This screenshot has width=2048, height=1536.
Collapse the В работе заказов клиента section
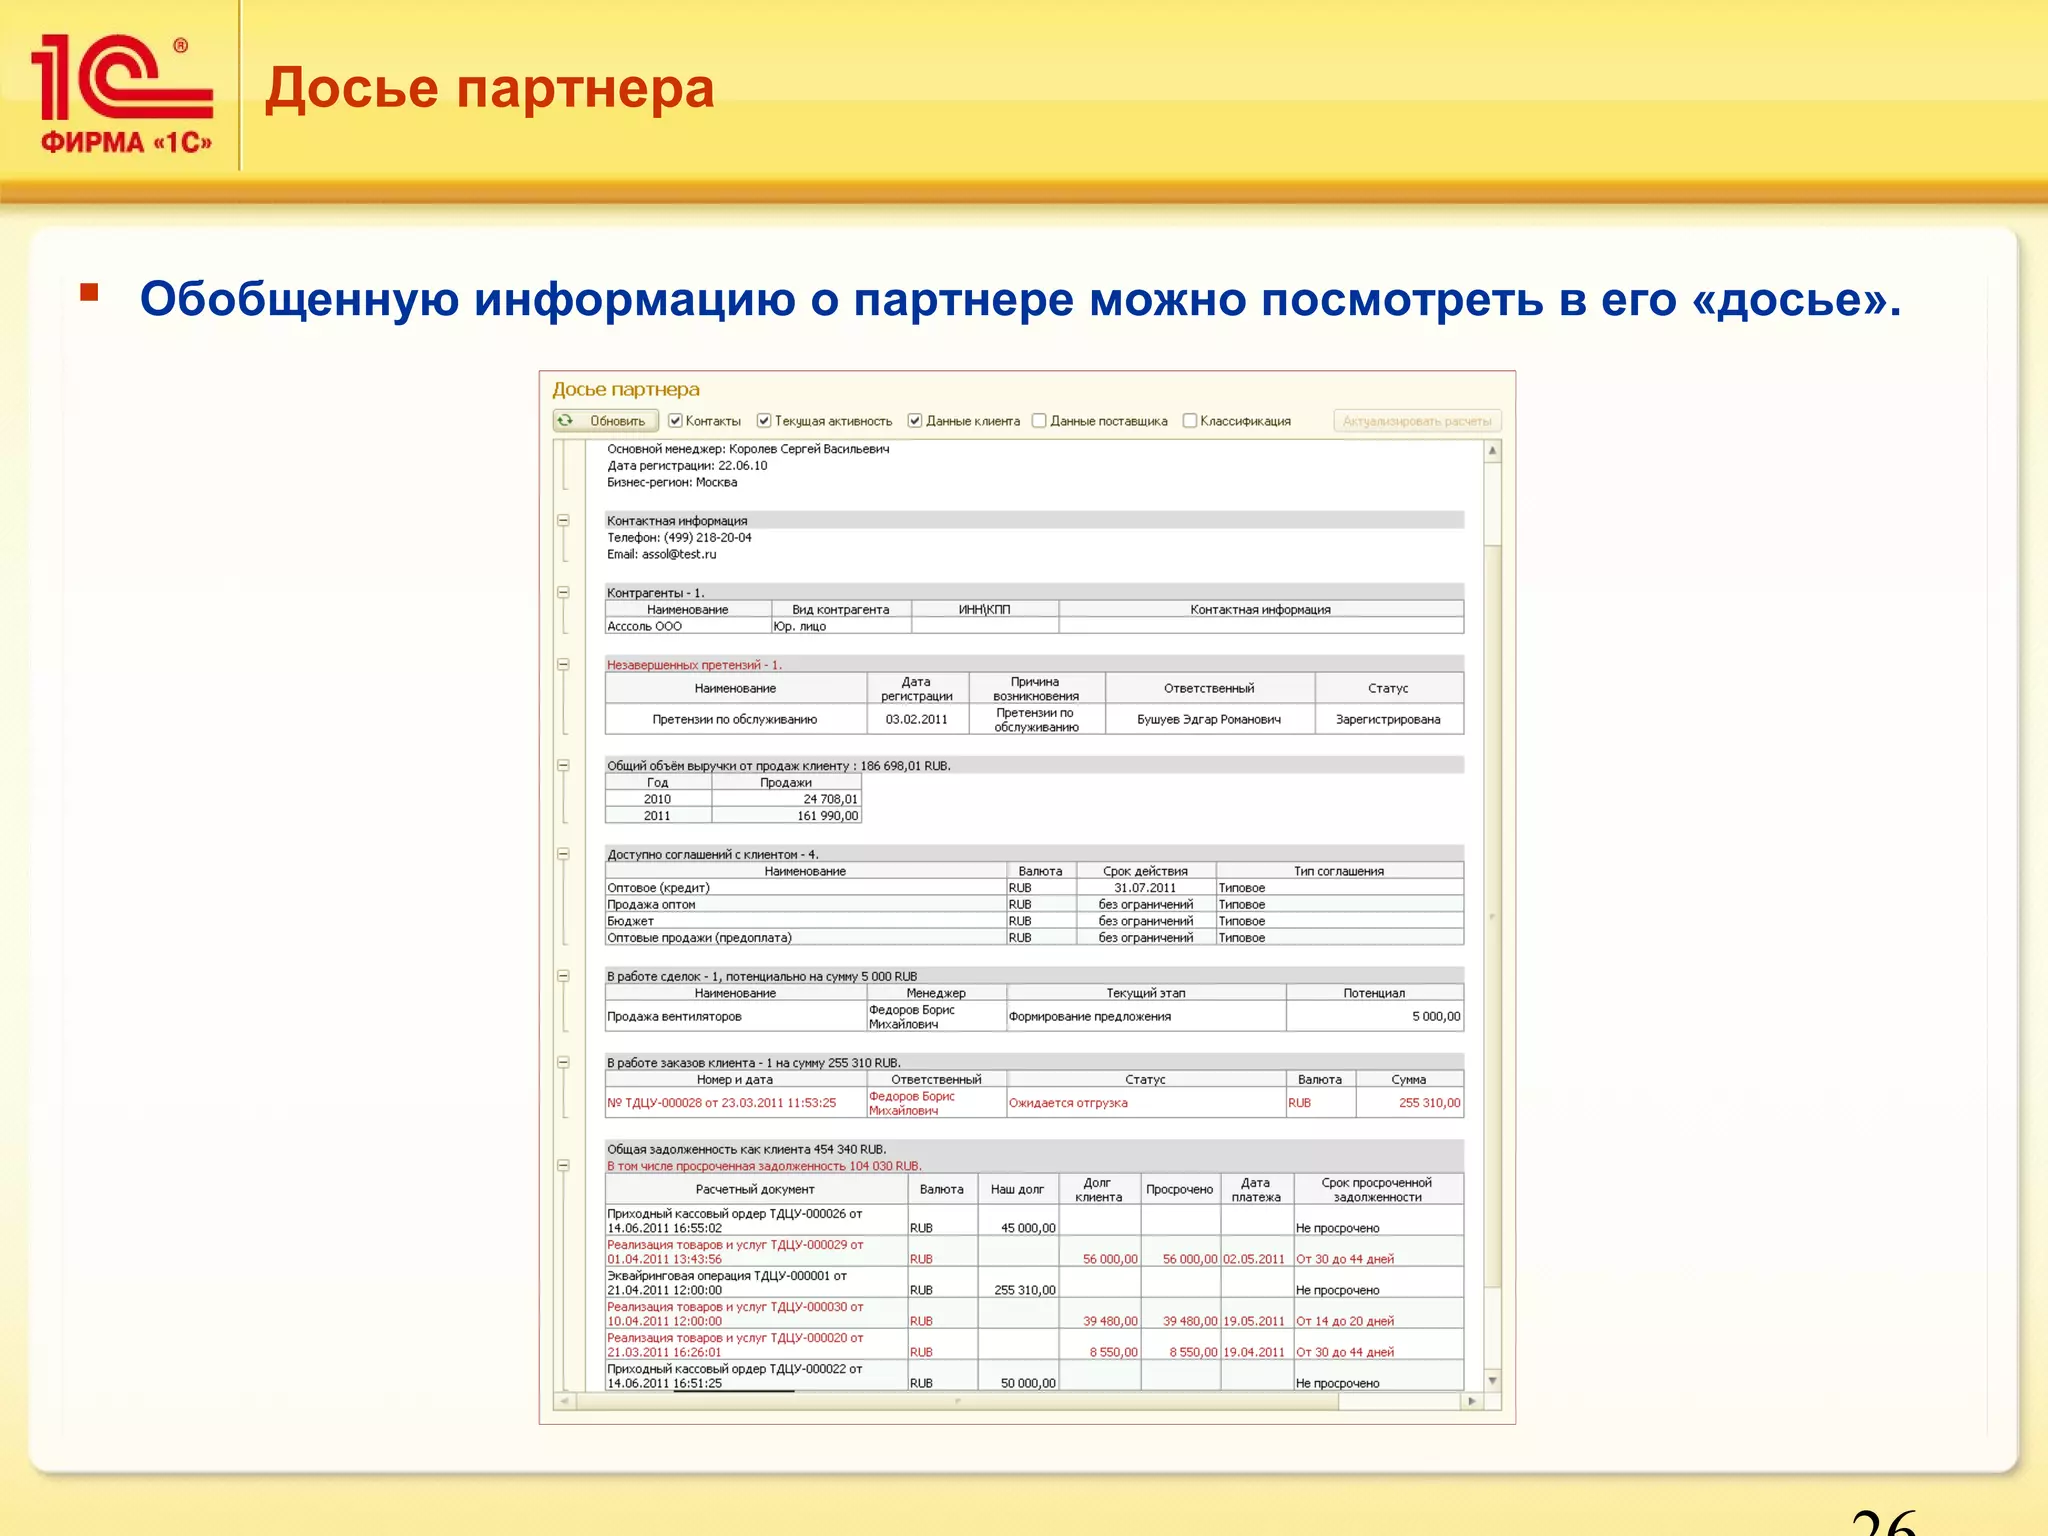coord(563,1062)
